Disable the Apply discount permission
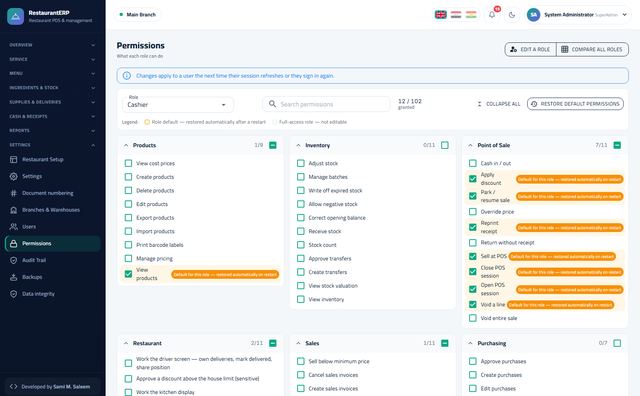This screenshot has height=396, width=640. click(x=473, y=179)
